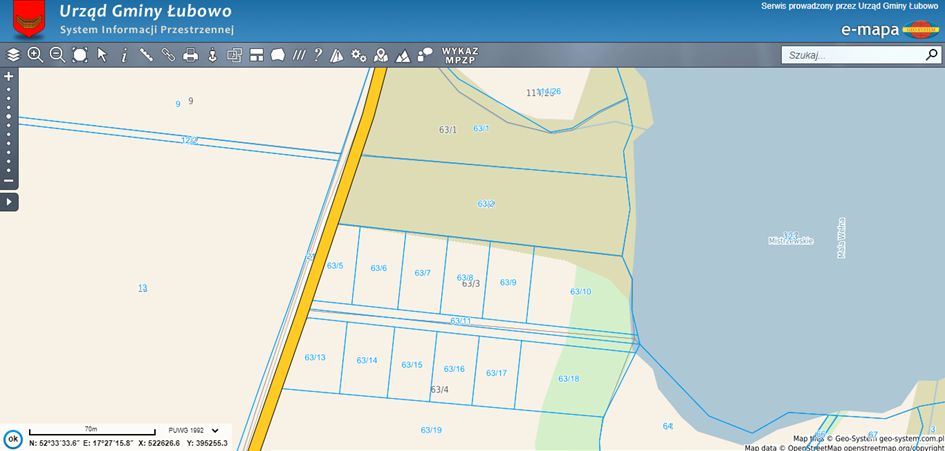Get a link to the map

coord(168,55)
